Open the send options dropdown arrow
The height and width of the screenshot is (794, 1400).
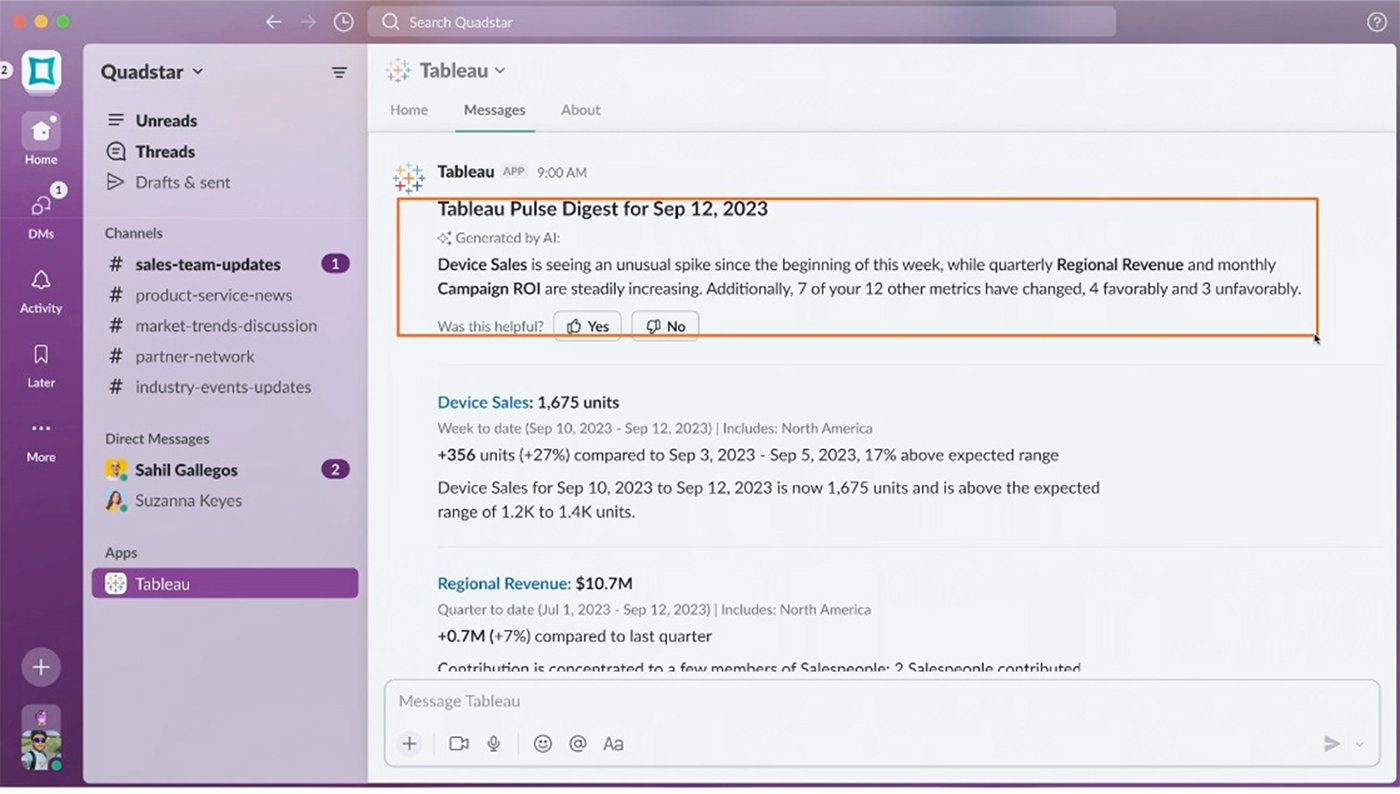coord(1359,744)
